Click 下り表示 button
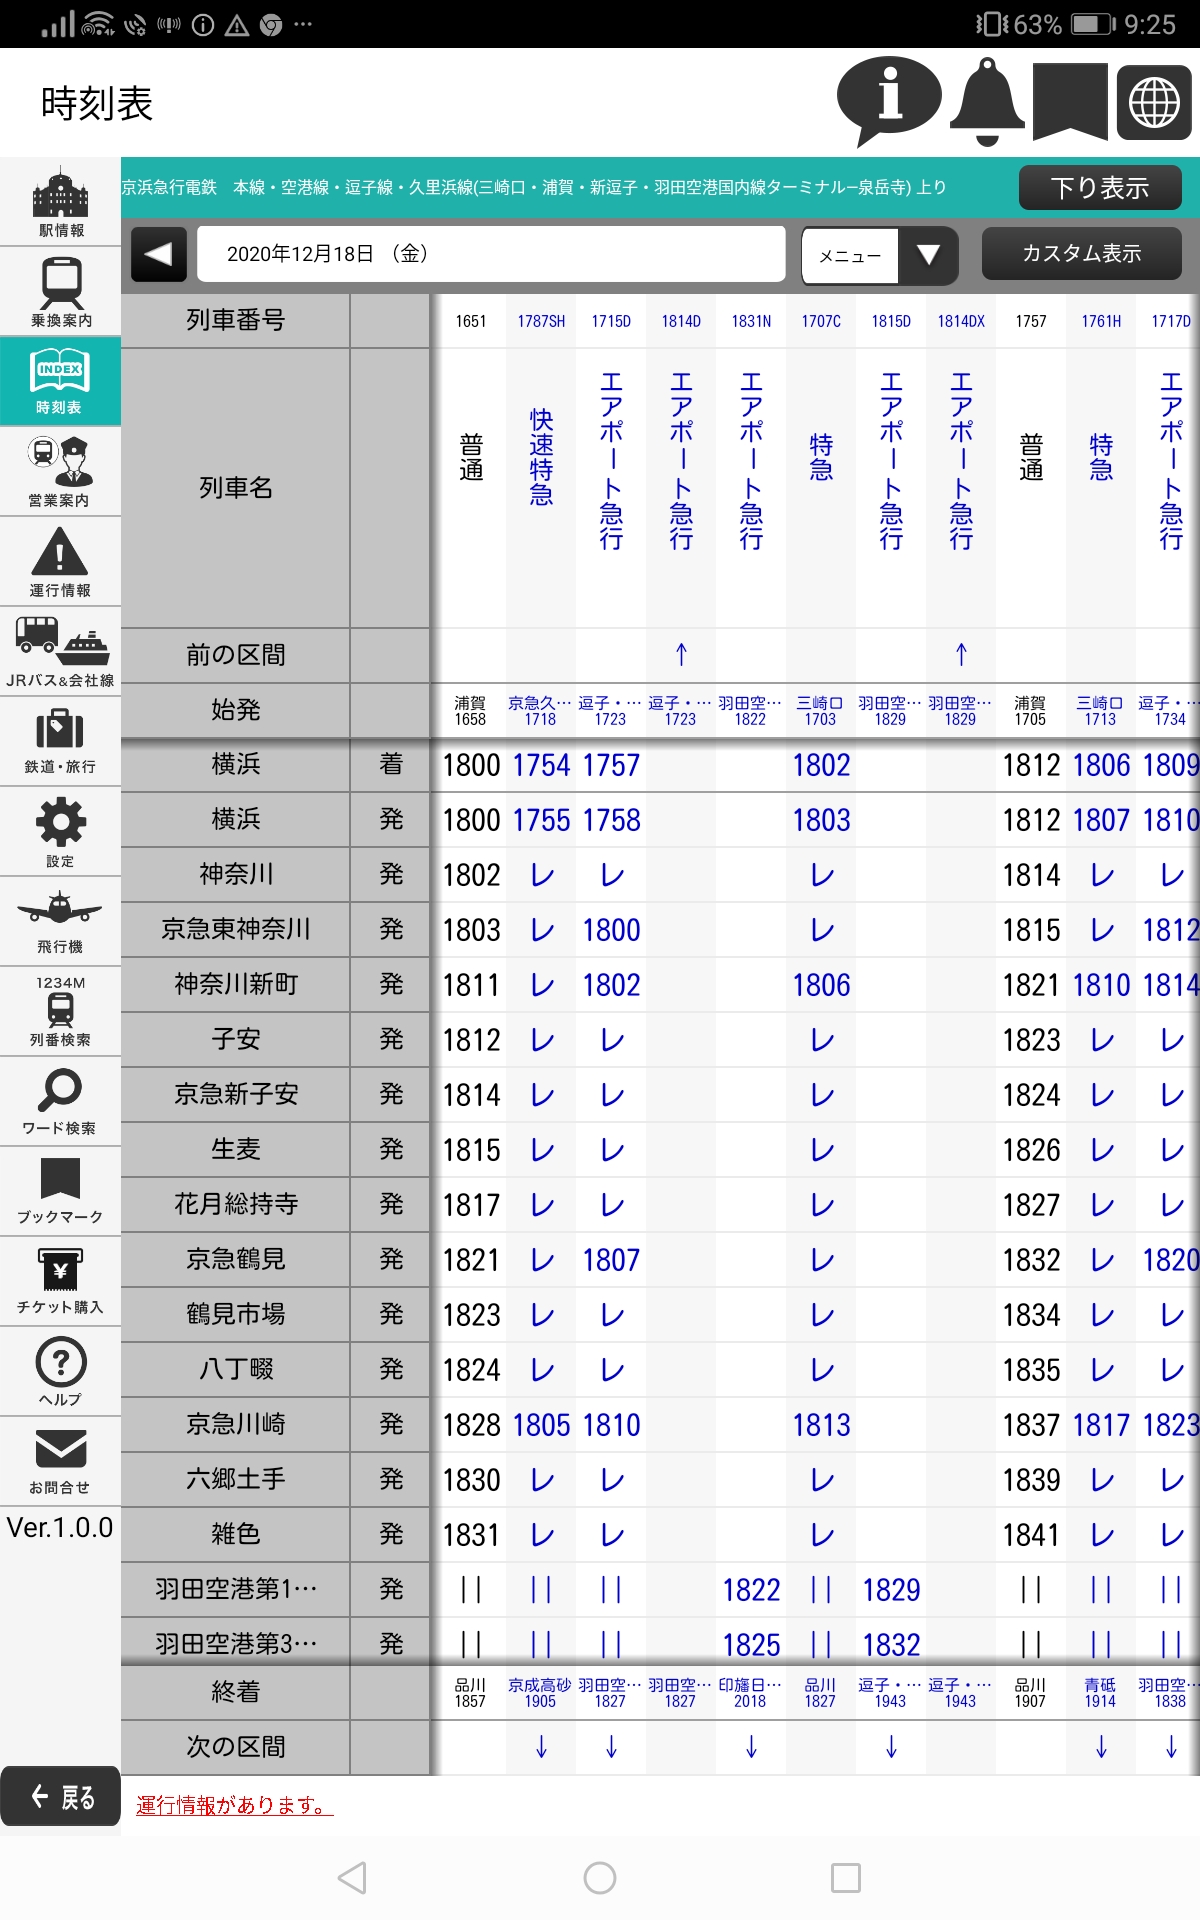 [x=1100, y=187]
